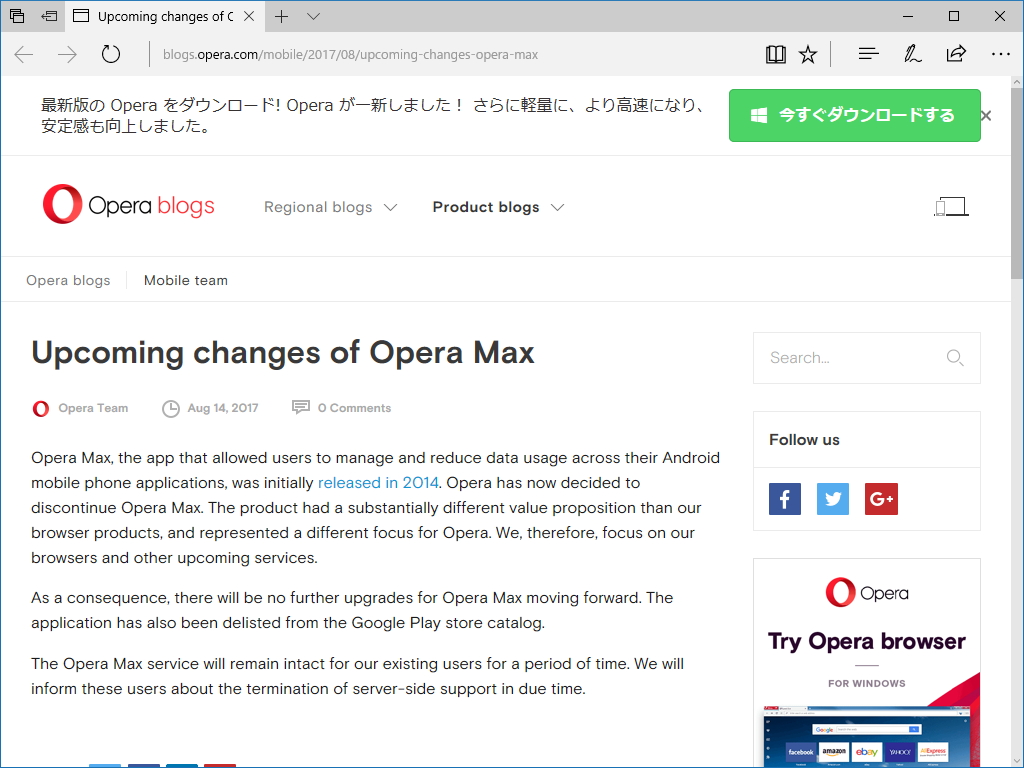This screenshot has height=768, width=1024.
Task: Click the devices icon in header
Action: (951, 206)
